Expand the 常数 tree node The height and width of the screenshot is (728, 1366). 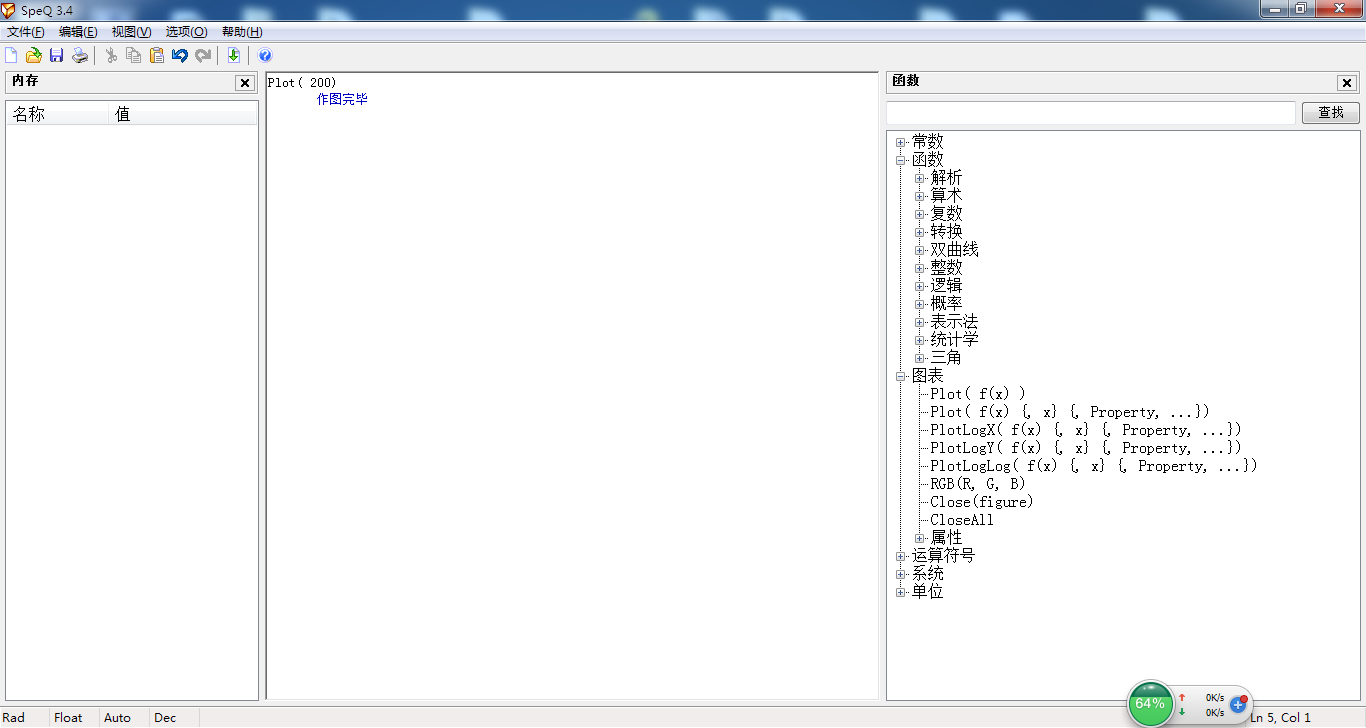[902, 142]
